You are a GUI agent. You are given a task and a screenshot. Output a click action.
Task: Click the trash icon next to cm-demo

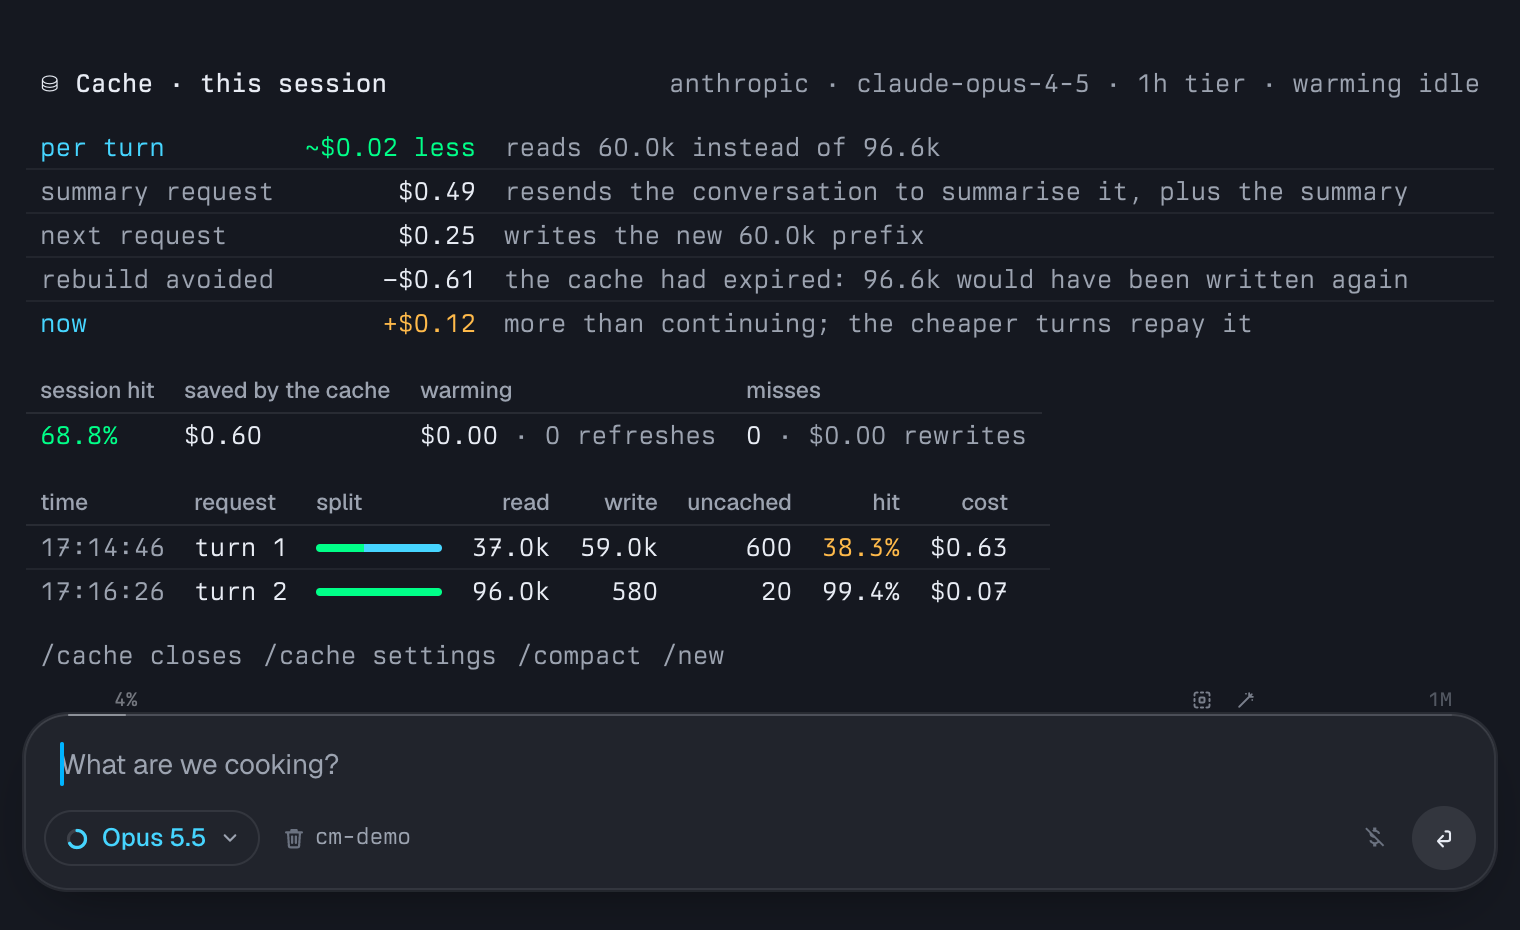click(294, 838)
